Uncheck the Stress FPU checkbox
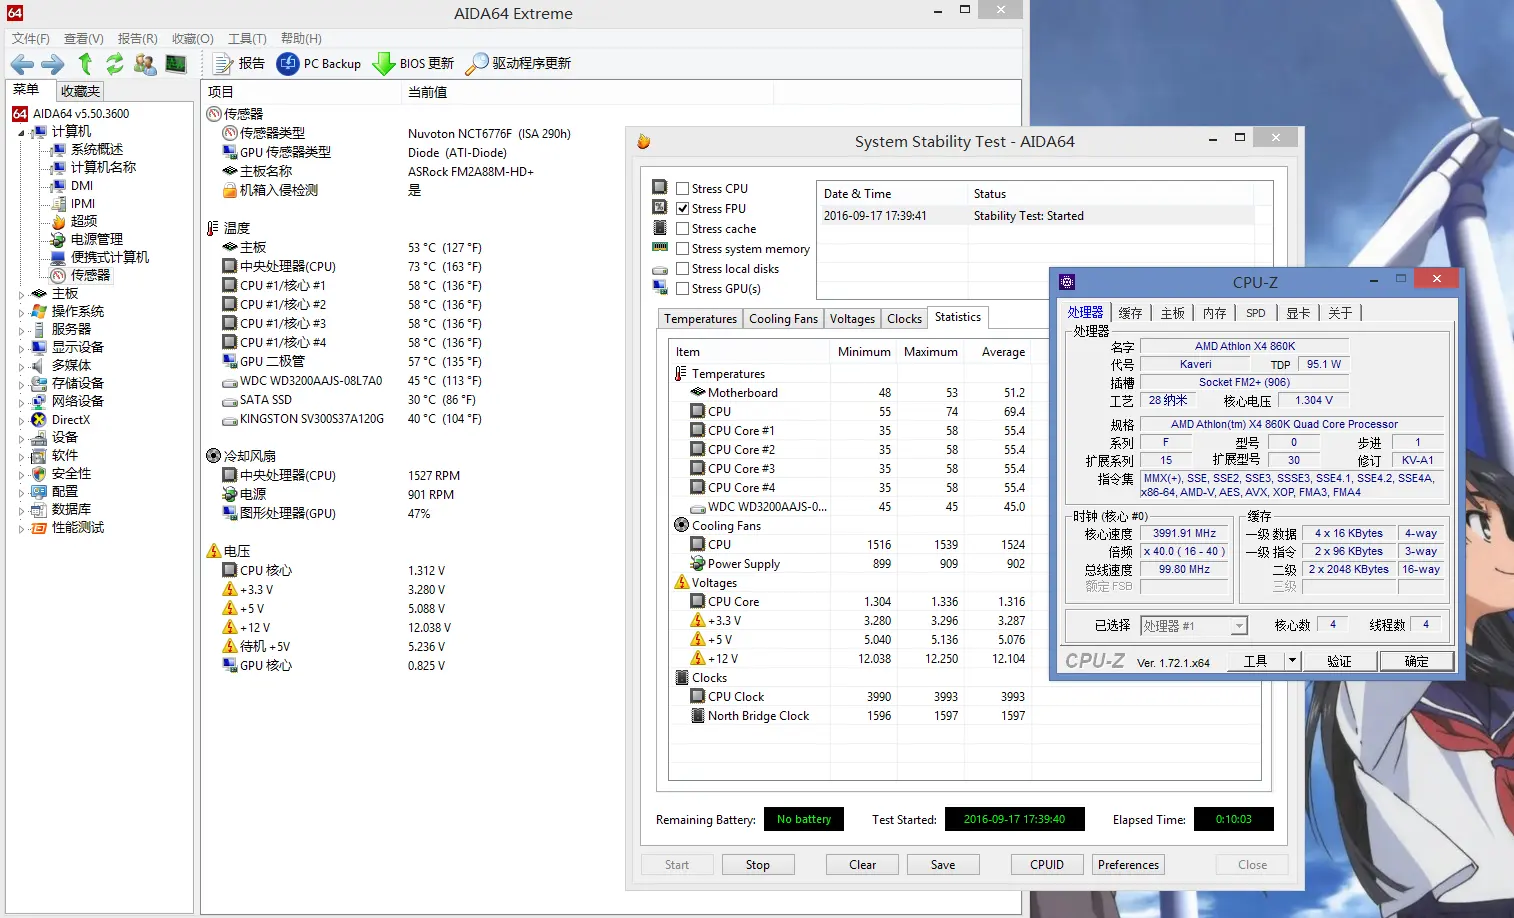1514x918 pixels. (683, 208)
